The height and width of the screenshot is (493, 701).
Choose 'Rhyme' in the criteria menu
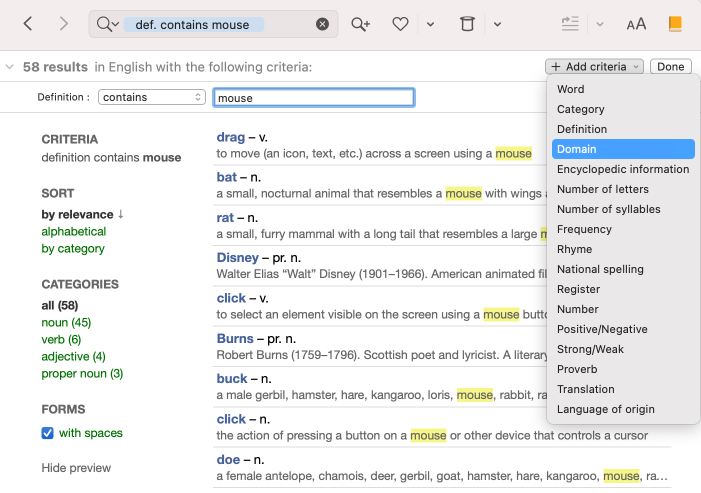574,249
